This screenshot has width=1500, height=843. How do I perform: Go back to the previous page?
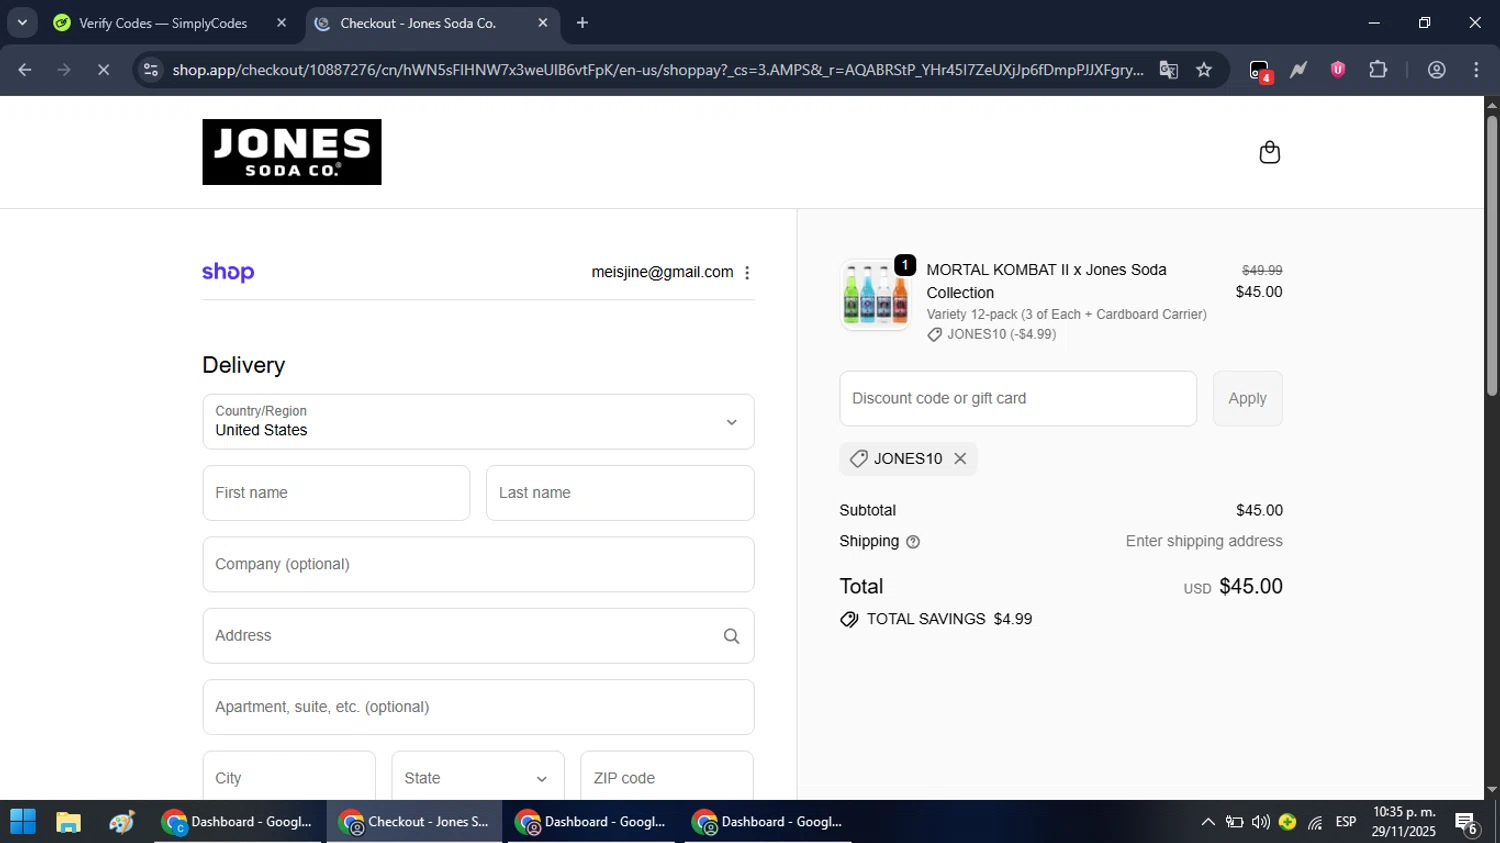[x=25, y=70]
